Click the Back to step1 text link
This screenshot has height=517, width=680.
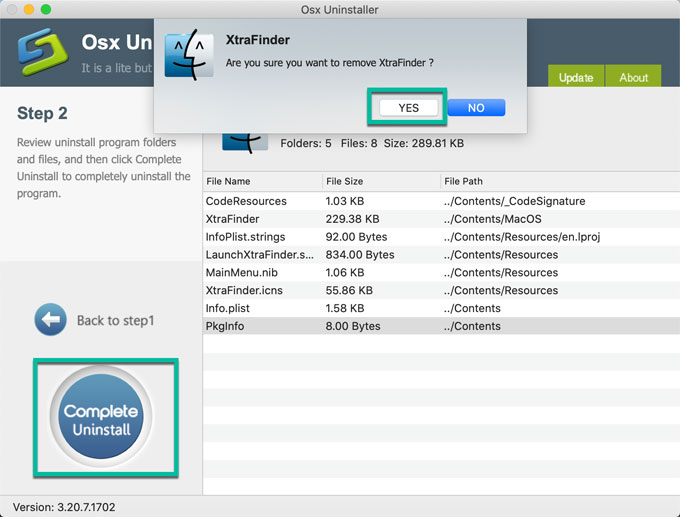[115, 321]
